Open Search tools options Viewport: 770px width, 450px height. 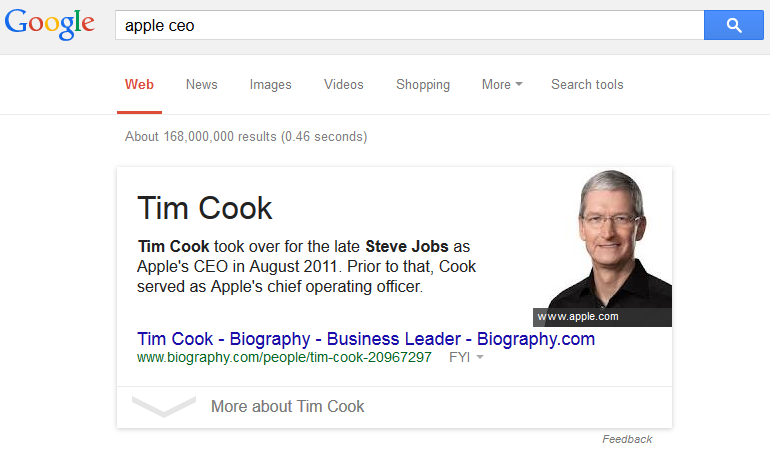click(x=587, y=85)
